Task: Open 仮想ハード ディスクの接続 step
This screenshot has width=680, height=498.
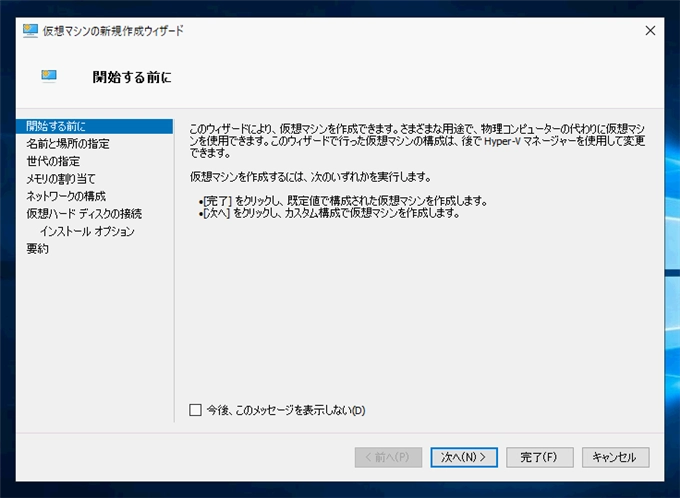Action: tap(84, 213)
